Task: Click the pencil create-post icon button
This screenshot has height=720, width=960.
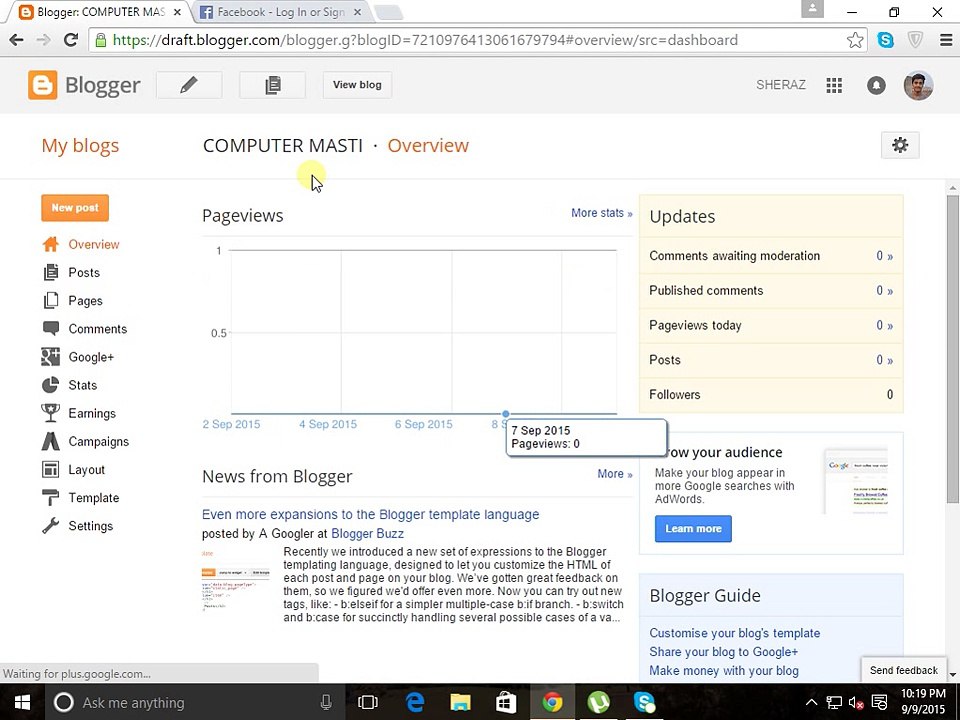Action: 189,84
